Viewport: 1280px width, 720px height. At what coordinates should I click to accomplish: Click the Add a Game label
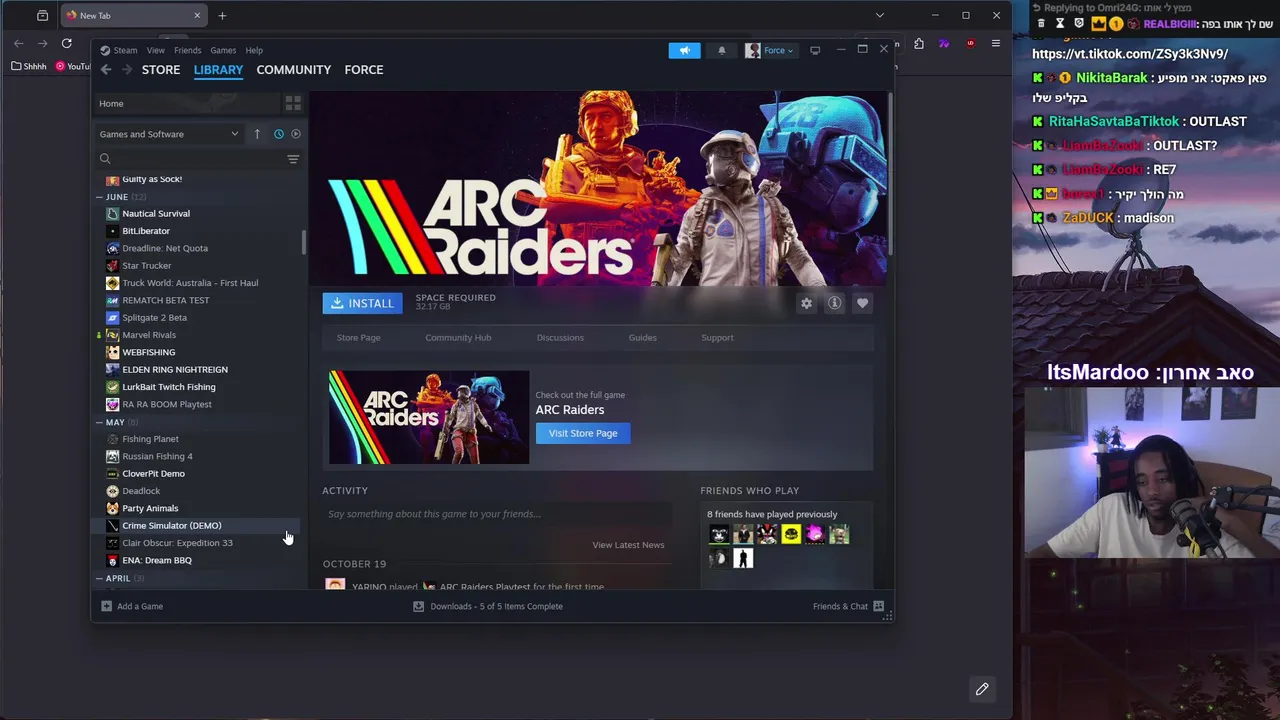coord(140,606)
